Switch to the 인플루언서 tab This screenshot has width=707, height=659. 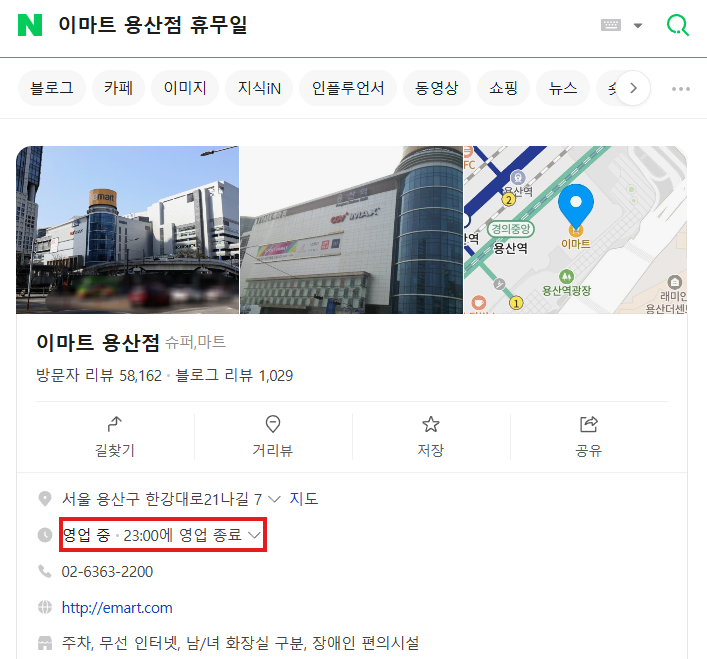click(x=348, y=88)
